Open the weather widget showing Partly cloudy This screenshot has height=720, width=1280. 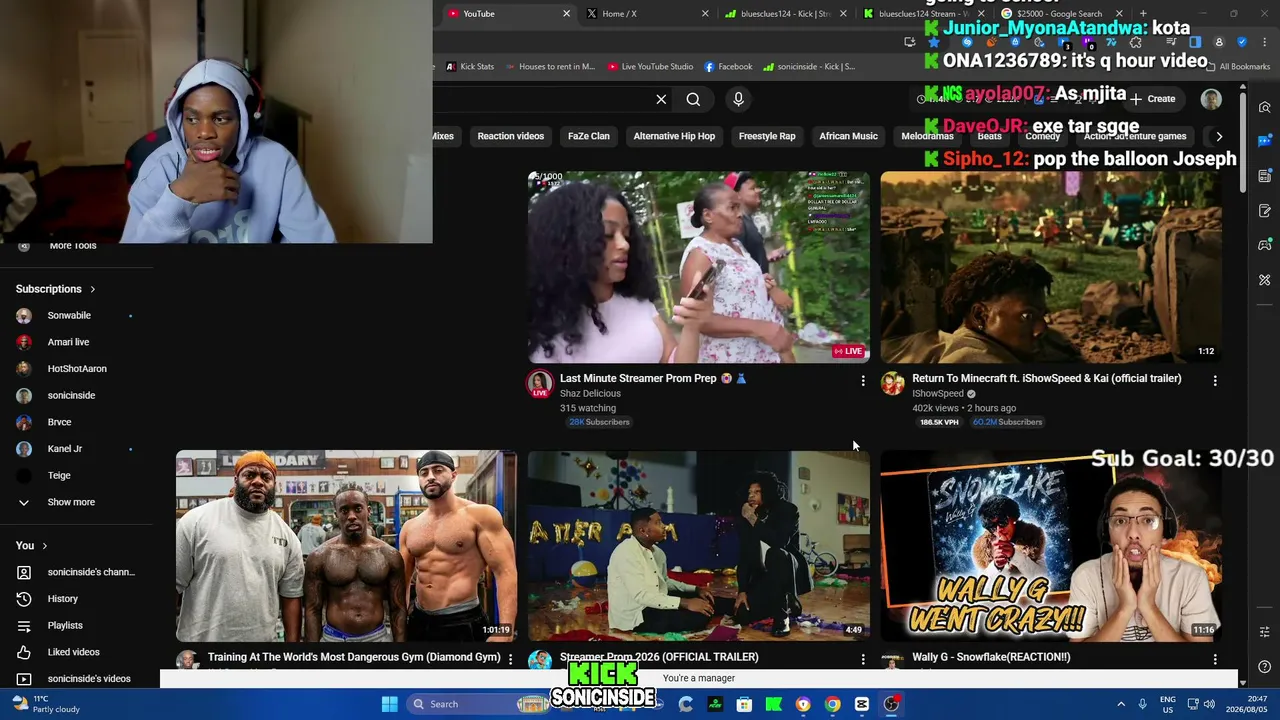(46, 704)
